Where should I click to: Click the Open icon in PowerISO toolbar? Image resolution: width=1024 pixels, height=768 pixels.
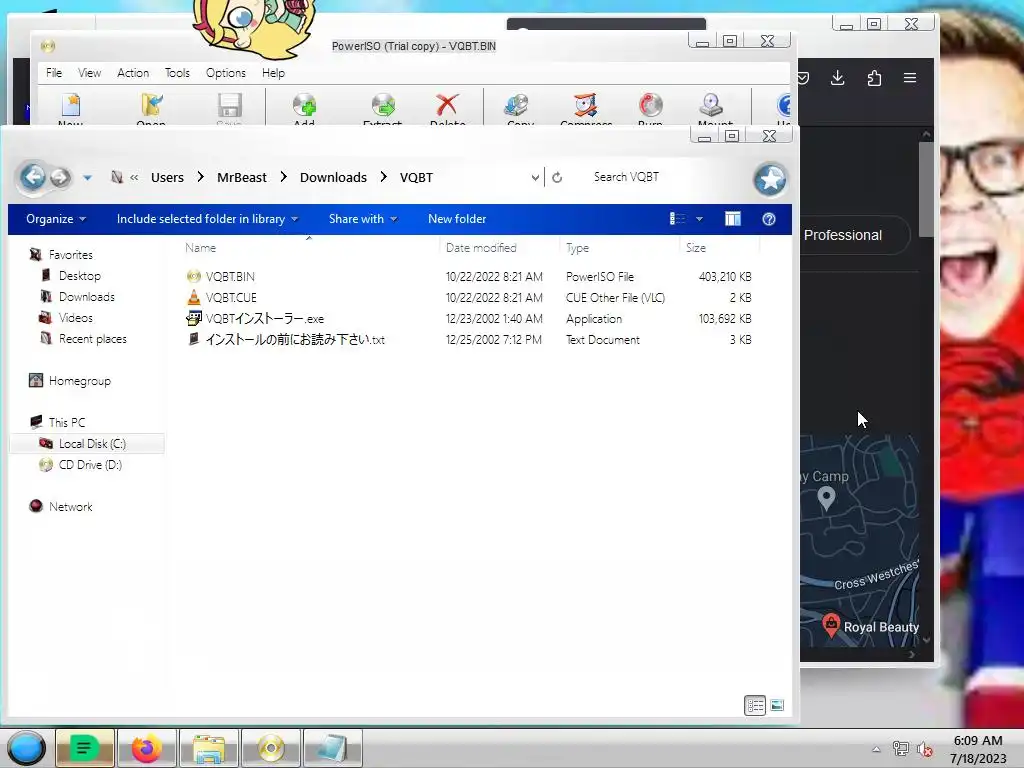click(152, 106)
